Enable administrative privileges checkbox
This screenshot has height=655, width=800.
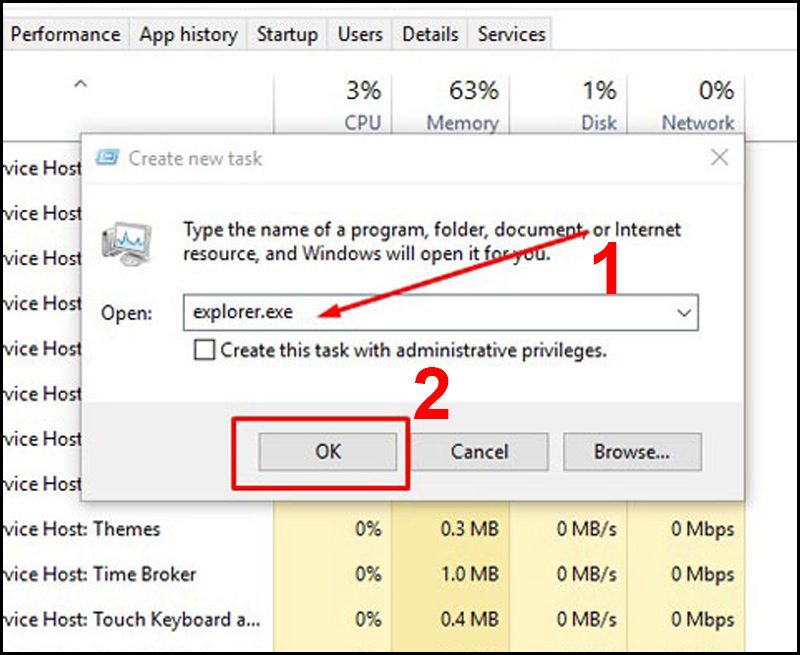pyautogui.click(x=205, y=351)
